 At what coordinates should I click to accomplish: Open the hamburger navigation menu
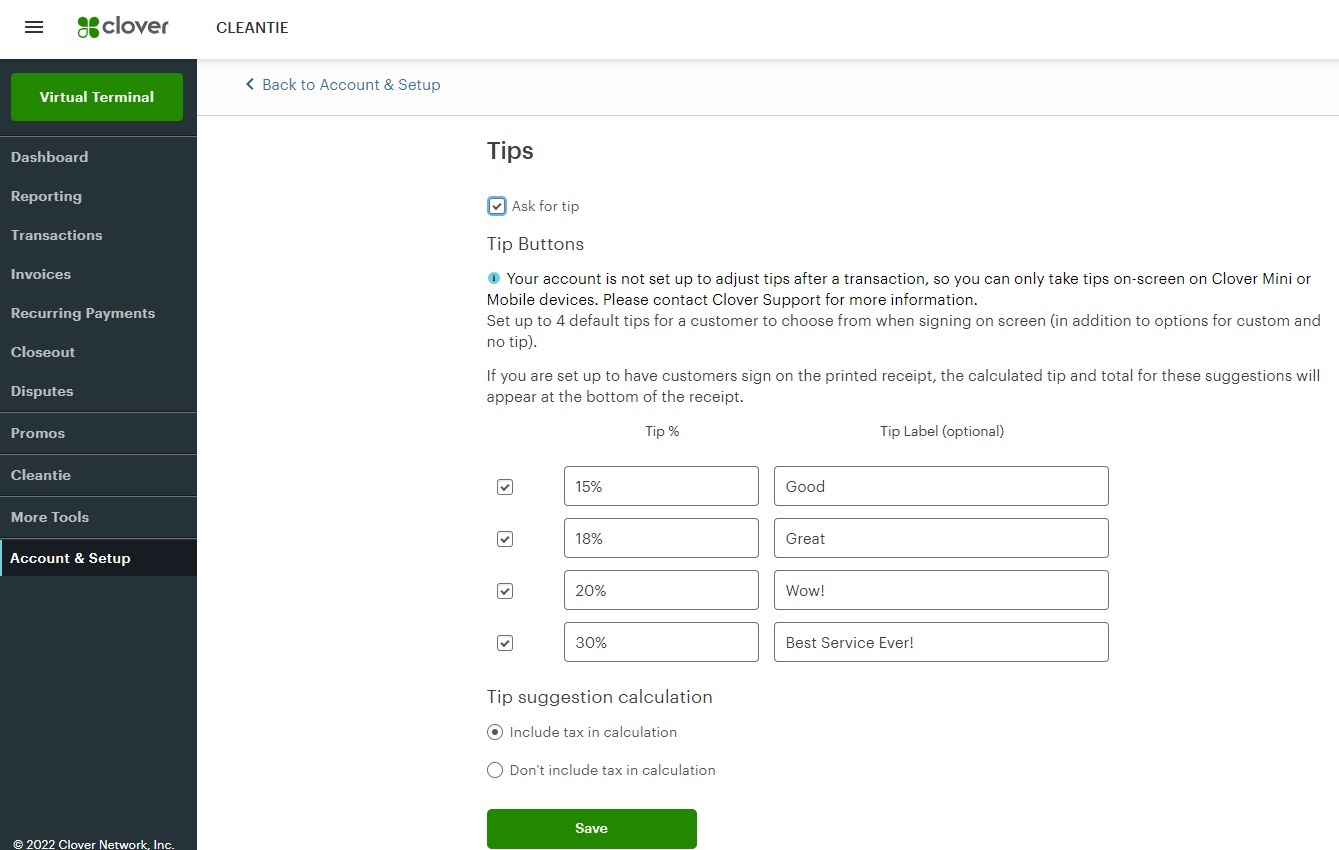pyautogui.click(x=33, y=27)
